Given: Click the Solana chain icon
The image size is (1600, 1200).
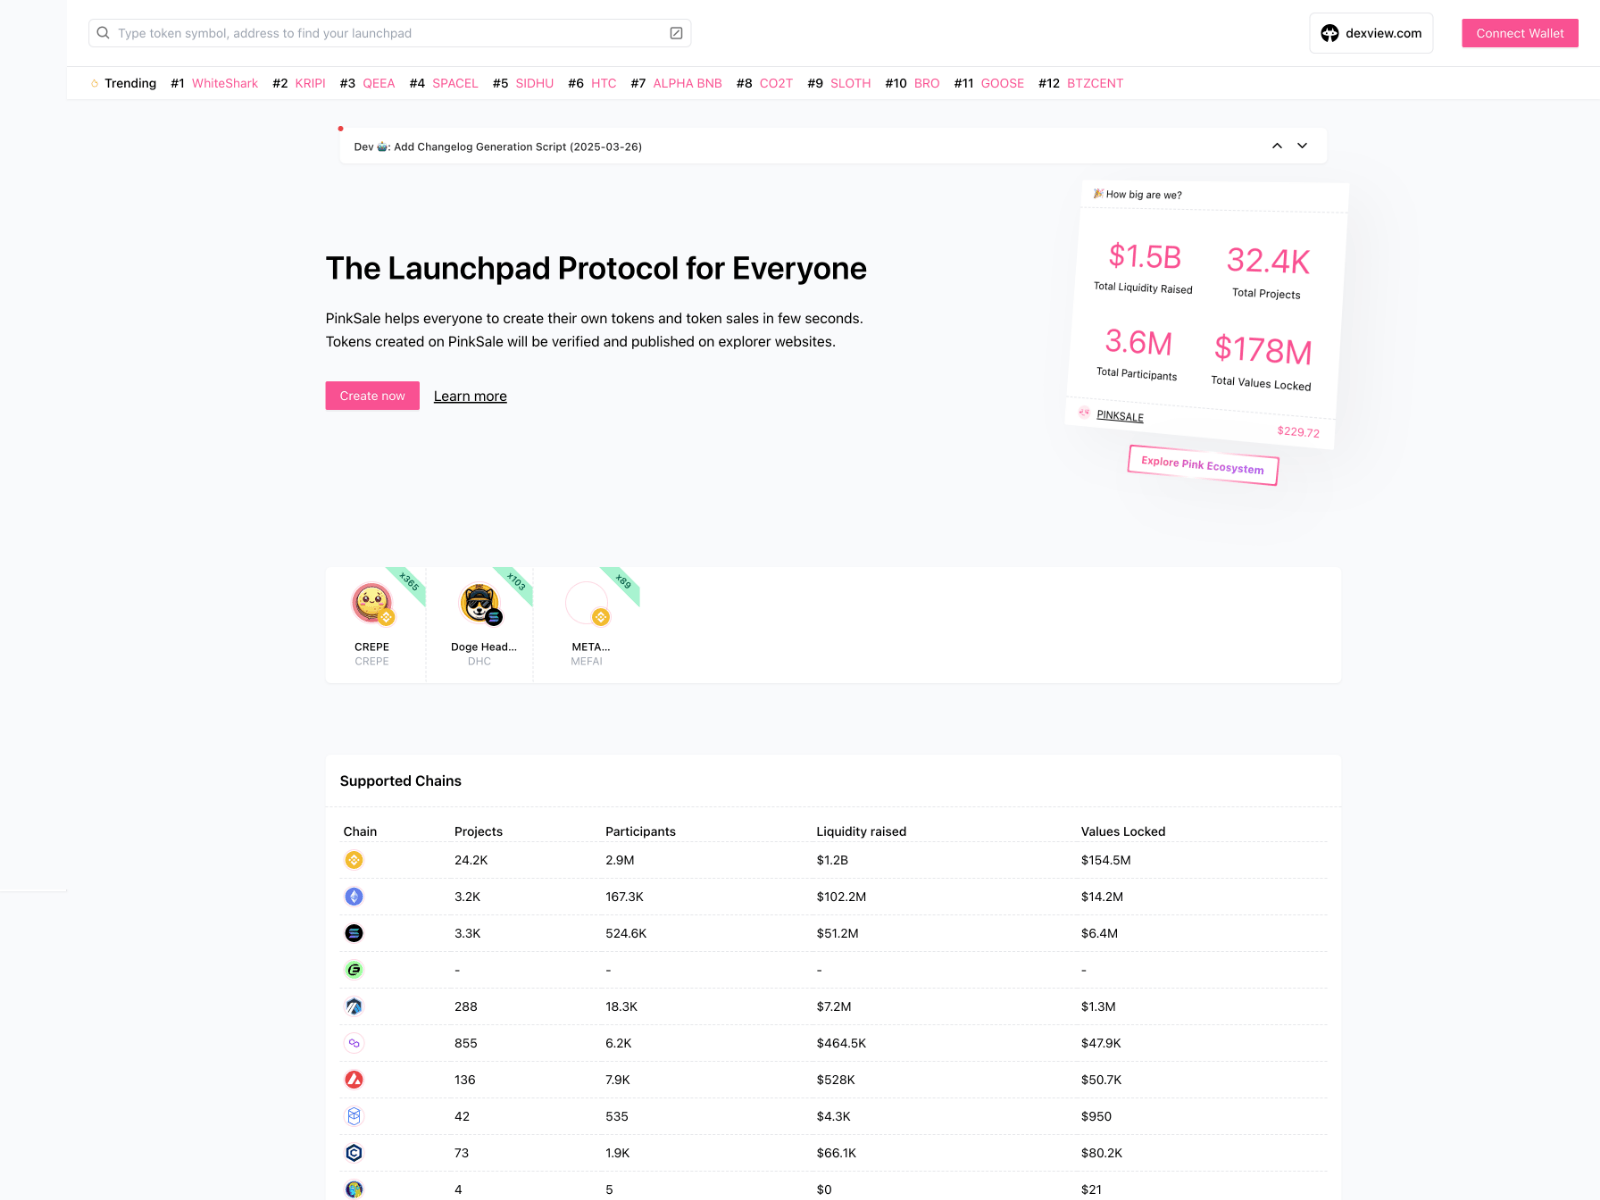Looking at the screenshot, I should click(x=354, y=933).
